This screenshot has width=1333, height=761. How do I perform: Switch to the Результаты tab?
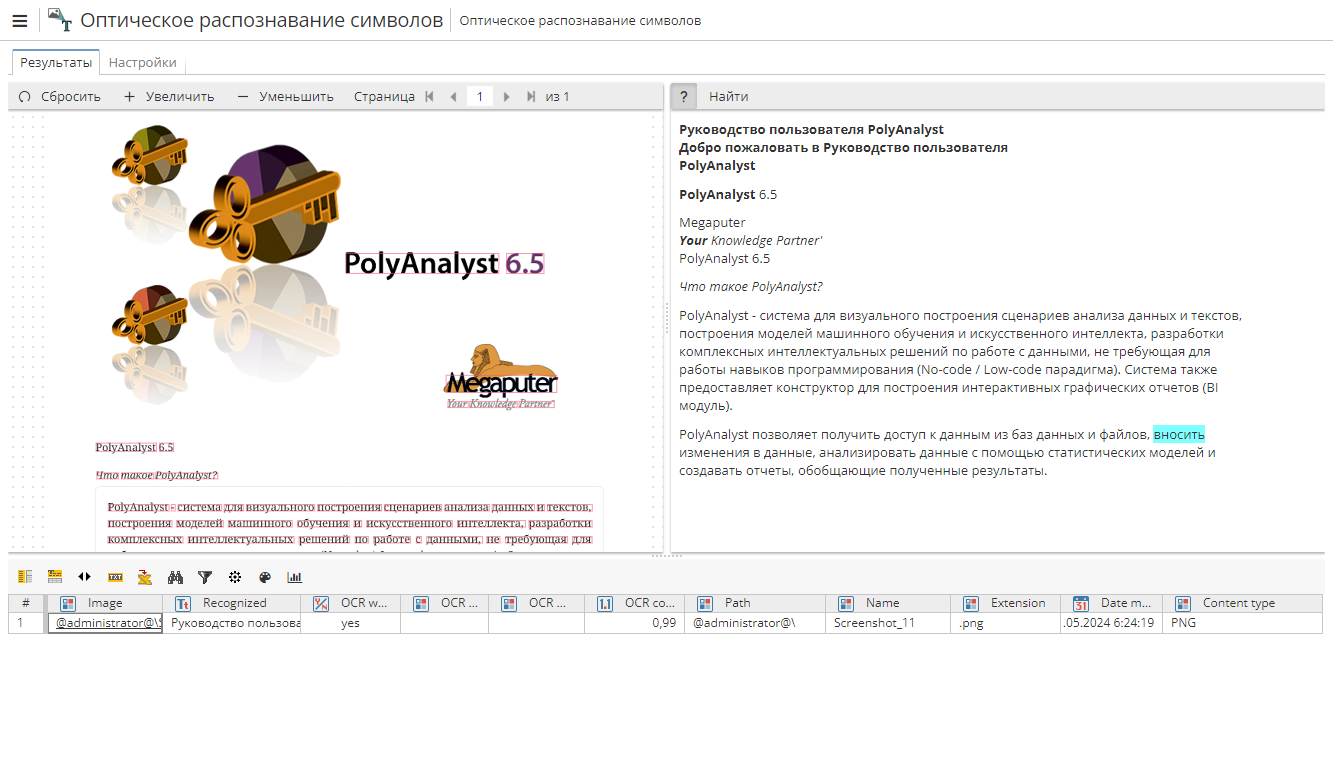click(x=56, y=62)
